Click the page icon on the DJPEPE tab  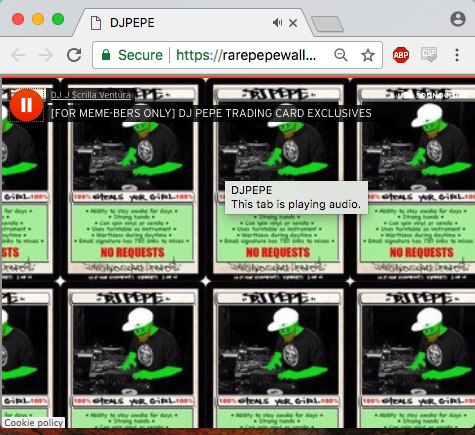96,23
